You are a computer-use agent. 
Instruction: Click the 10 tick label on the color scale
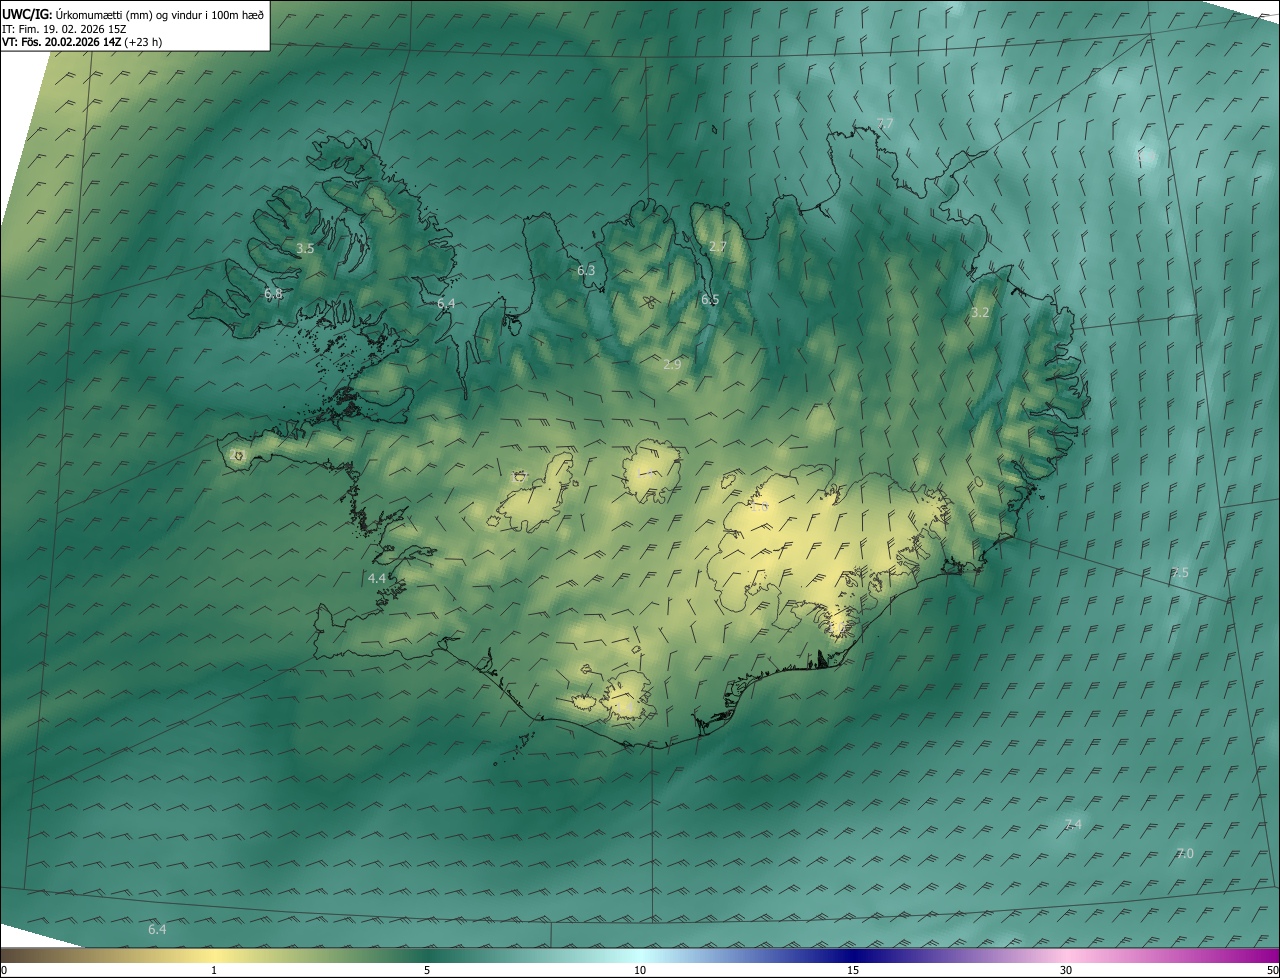point(640,970)
